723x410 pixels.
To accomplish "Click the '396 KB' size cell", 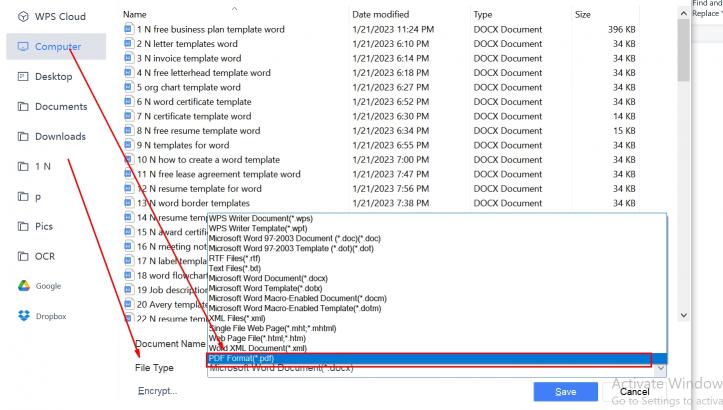I will tap(622, 29).
